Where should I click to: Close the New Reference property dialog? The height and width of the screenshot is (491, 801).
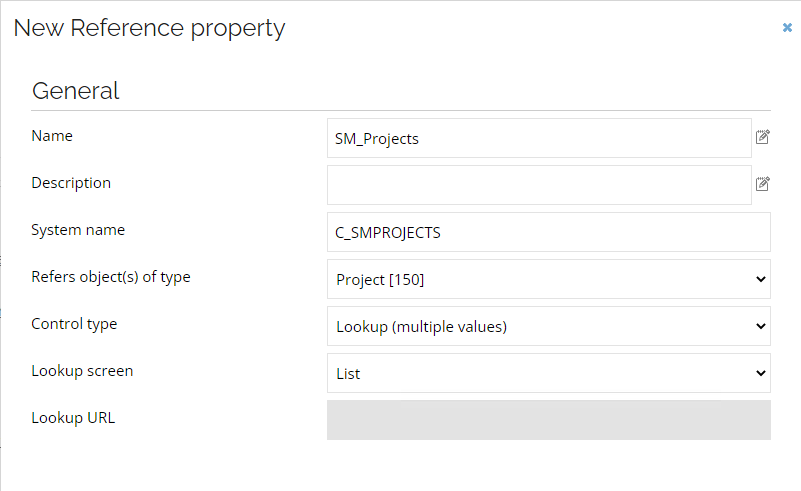pyautogui.click(x=787, y=28)
